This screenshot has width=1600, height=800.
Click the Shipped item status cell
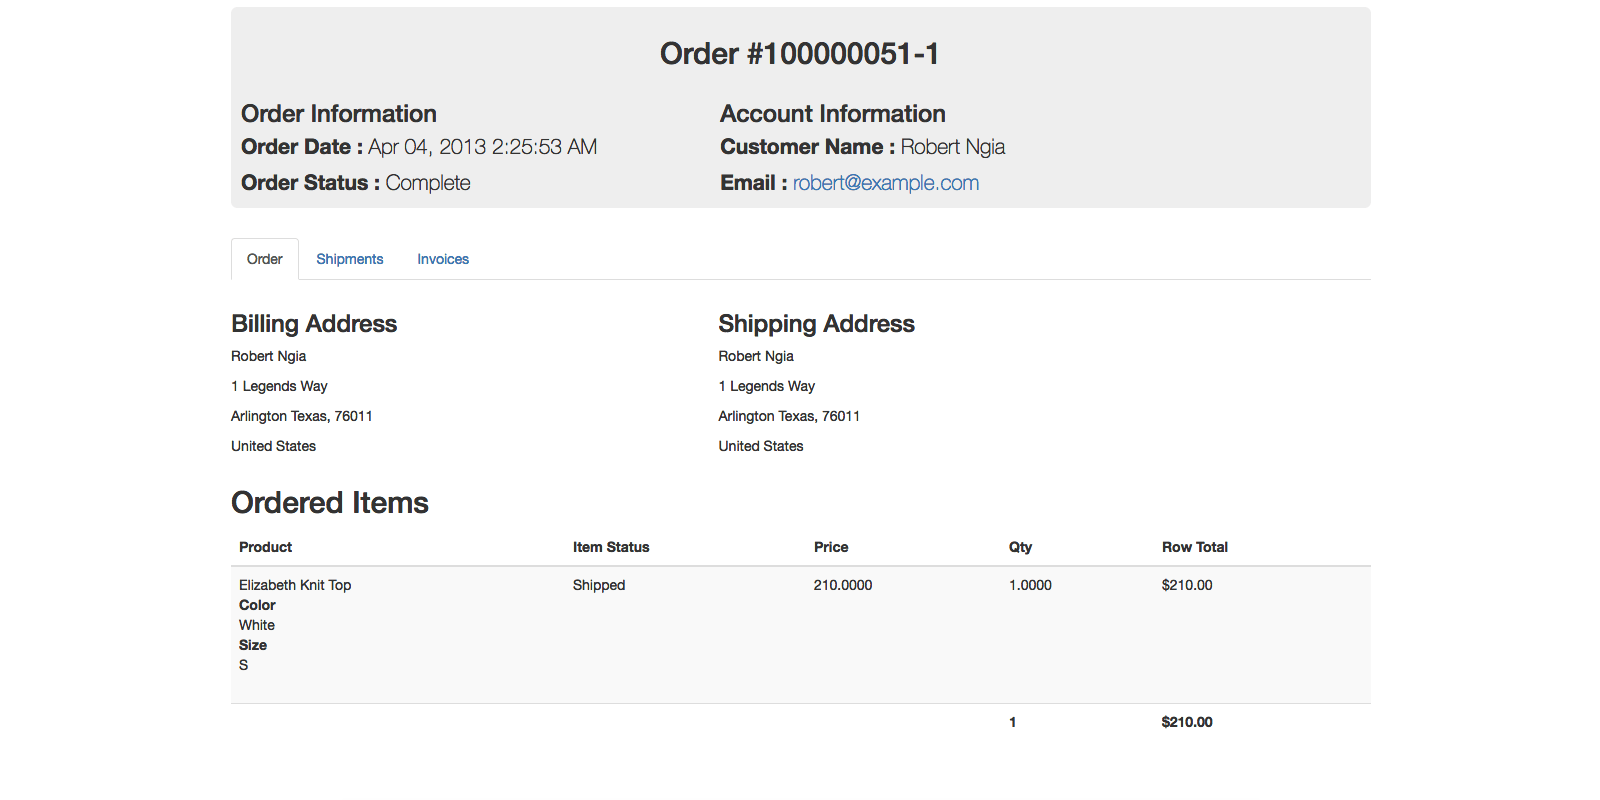599,585
